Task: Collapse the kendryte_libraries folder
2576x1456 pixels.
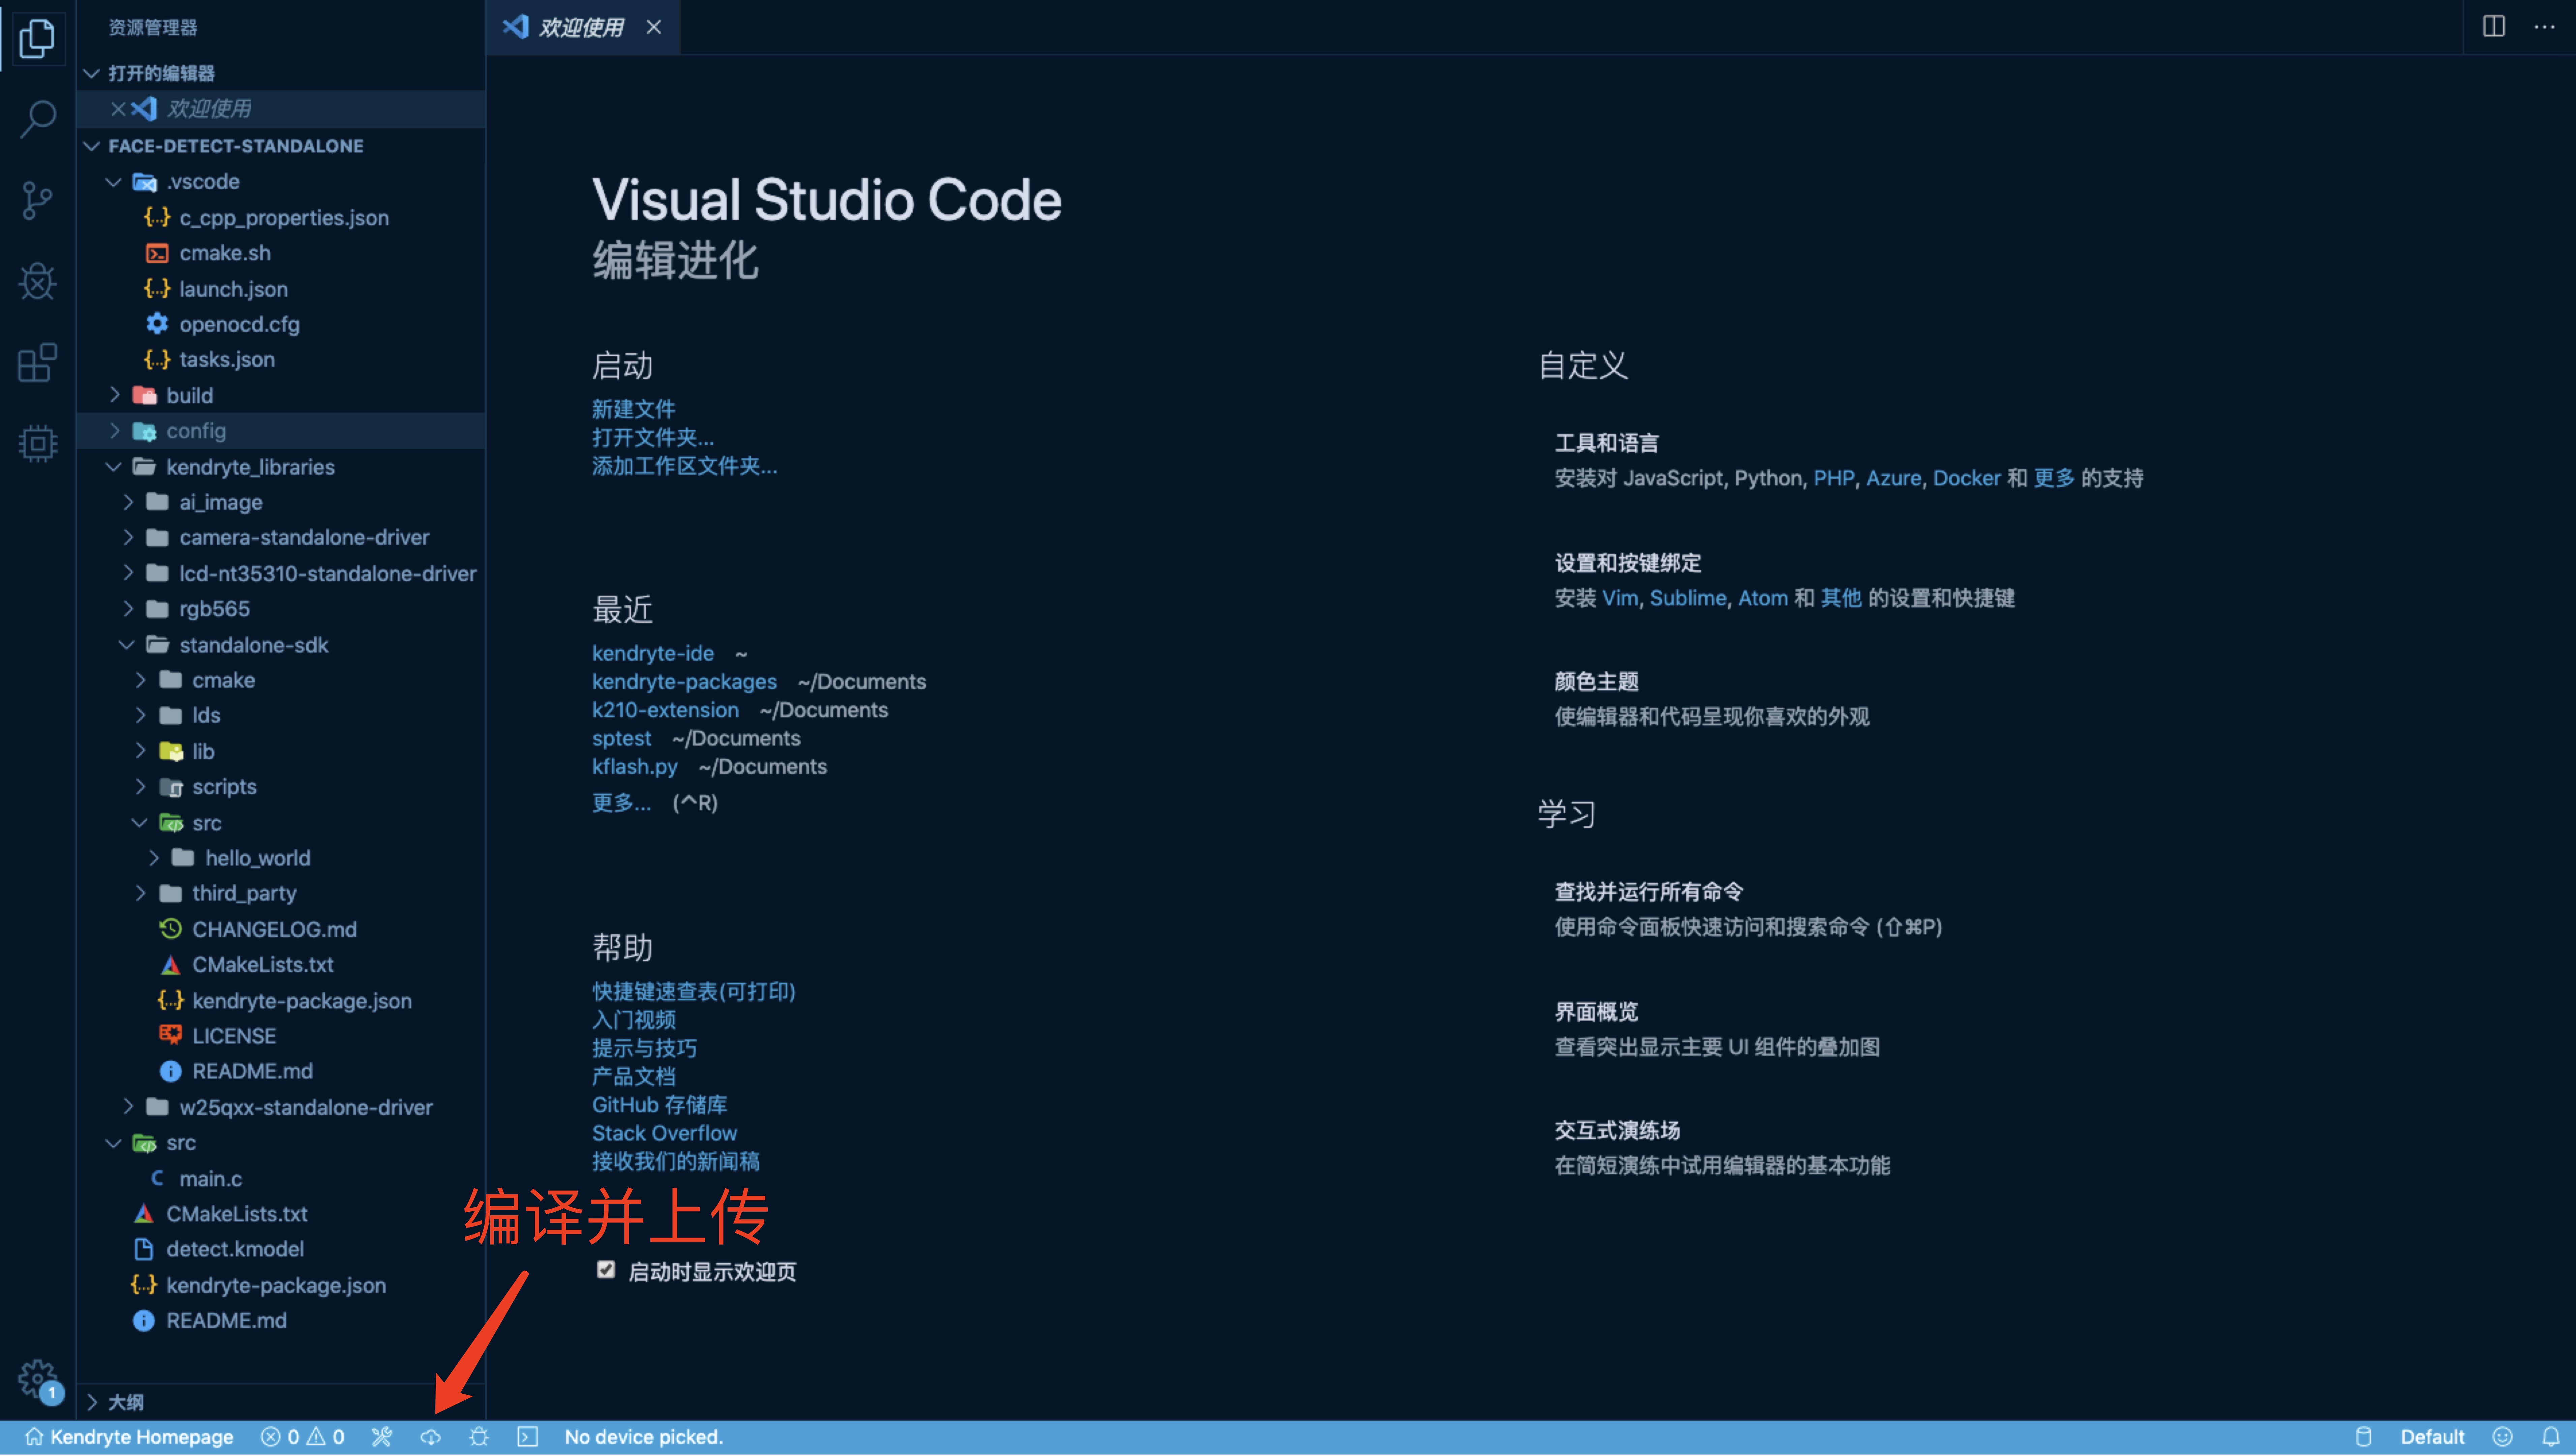Action: (250, 467)
